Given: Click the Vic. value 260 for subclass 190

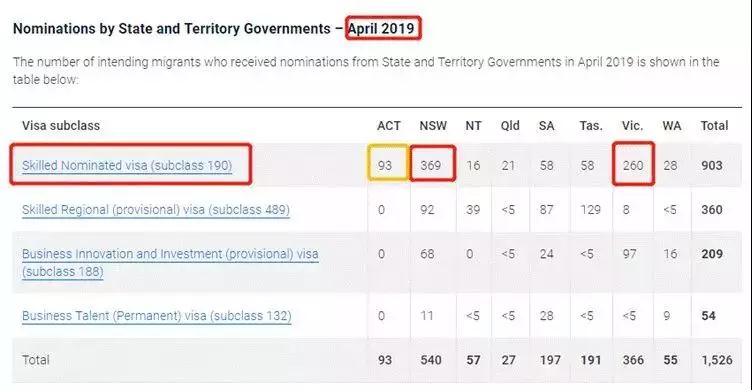Looking at the screenshot, I should 633,165.
